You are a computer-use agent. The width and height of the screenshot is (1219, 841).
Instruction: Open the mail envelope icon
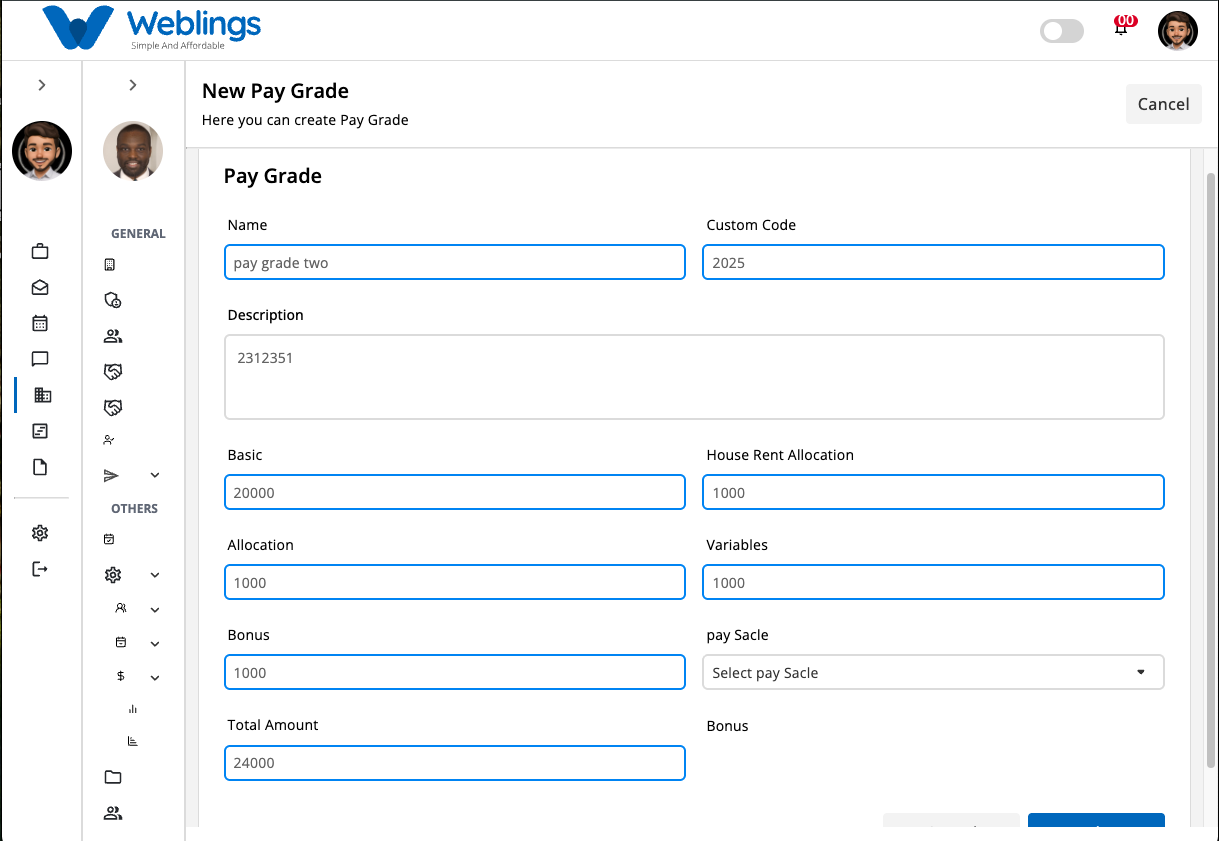click(x=40, y=287)
